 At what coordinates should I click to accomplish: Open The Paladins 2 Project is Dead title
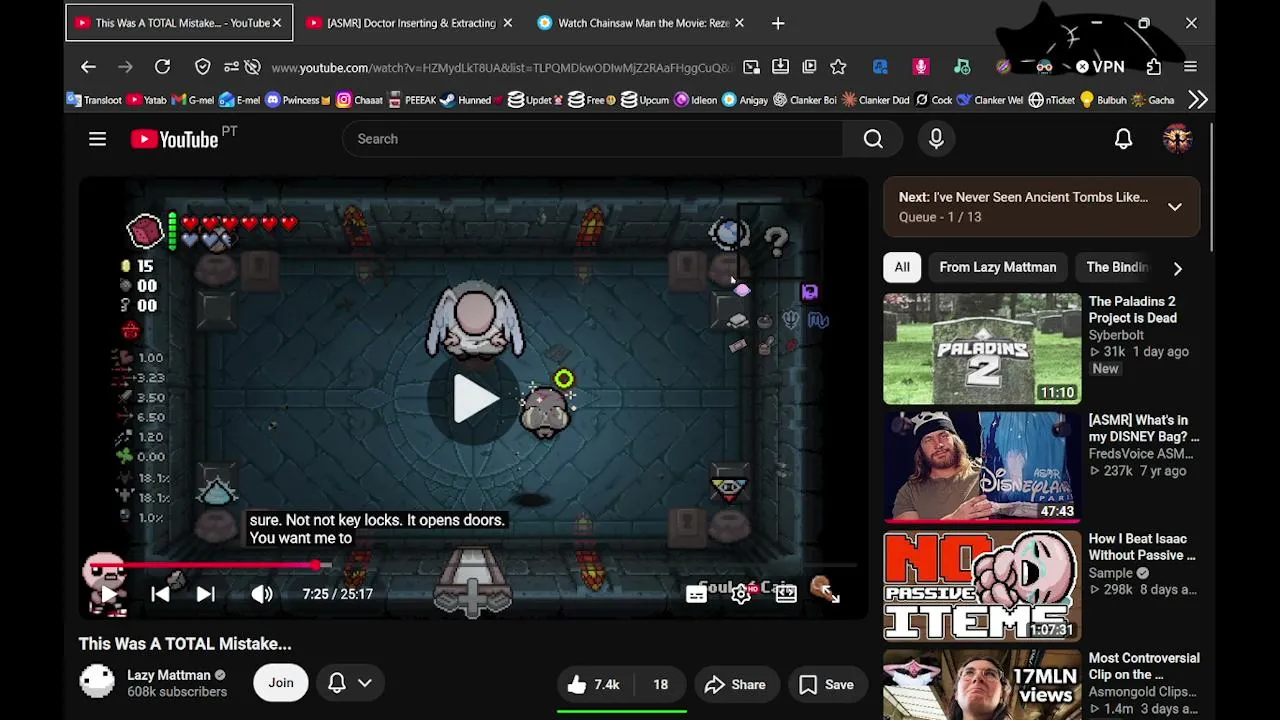pyautogui.click(x=1132, y=309)
